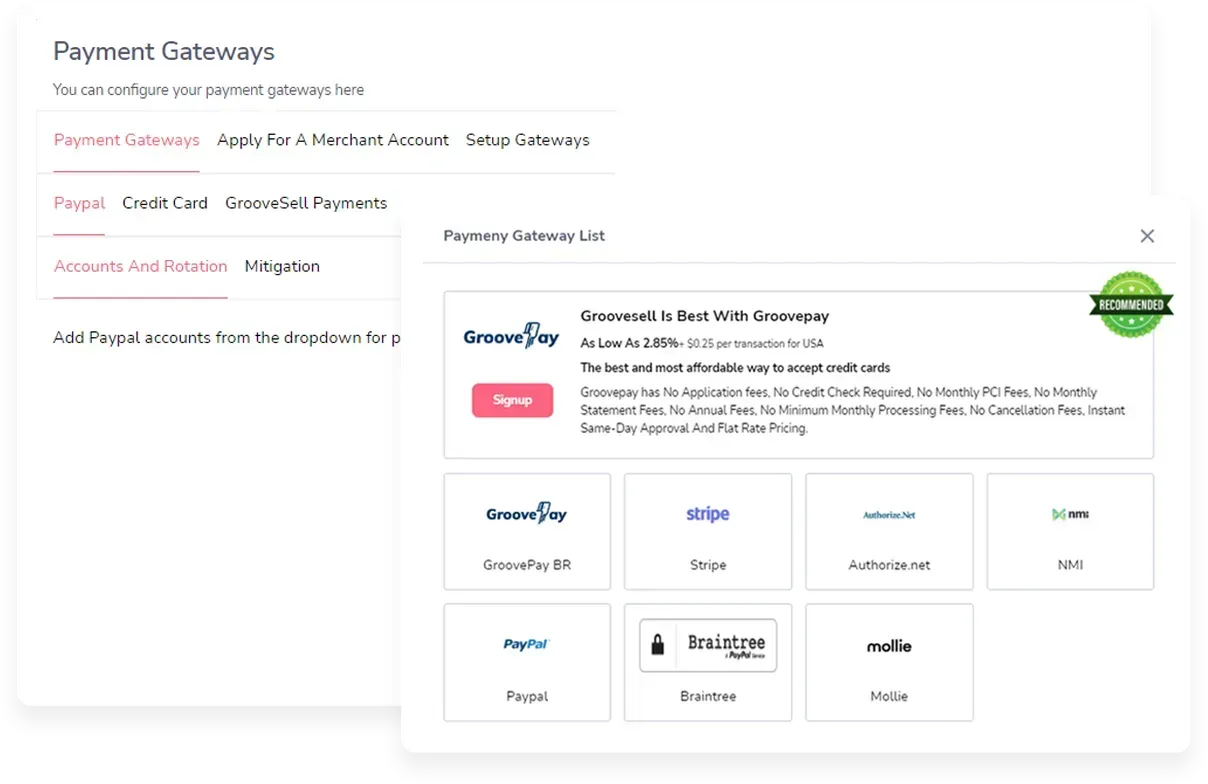Select the Paypal sub-tab
The width and height of the screenshot is (1208, 784).
79,203
